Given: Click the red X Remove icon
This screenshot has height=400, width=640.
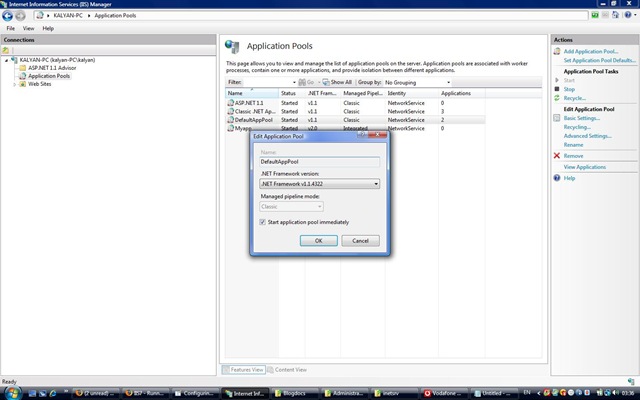Looking at the screenshot, I should [x=557, y=156].
